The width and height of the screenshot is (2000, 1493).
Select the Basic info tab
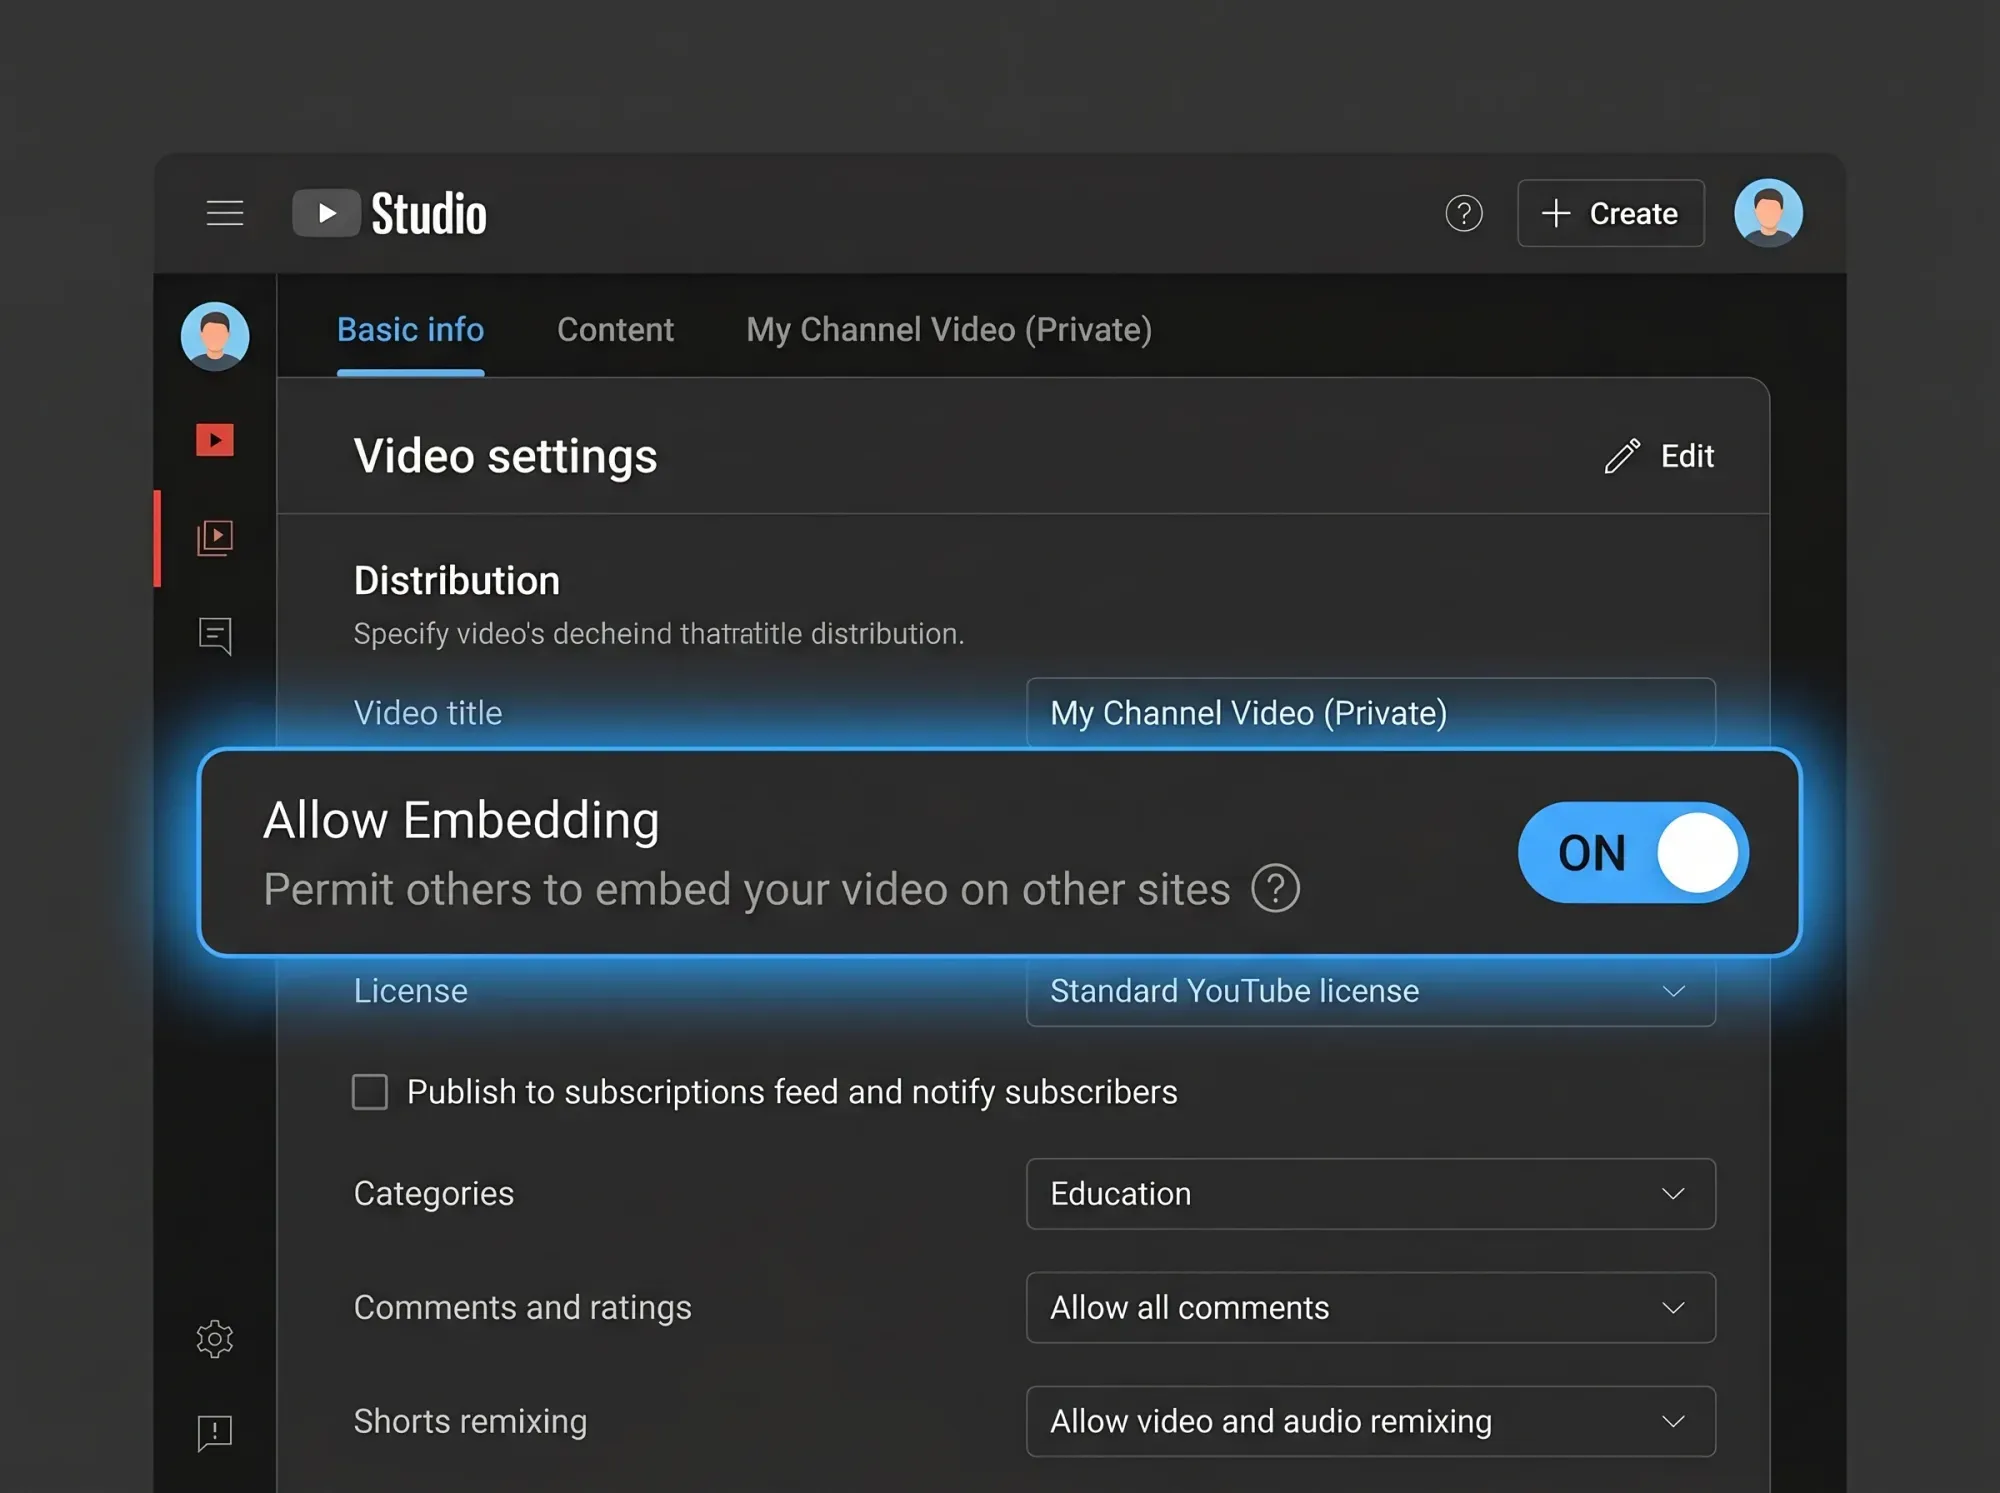pyautogui.click(x=410, y=330)
